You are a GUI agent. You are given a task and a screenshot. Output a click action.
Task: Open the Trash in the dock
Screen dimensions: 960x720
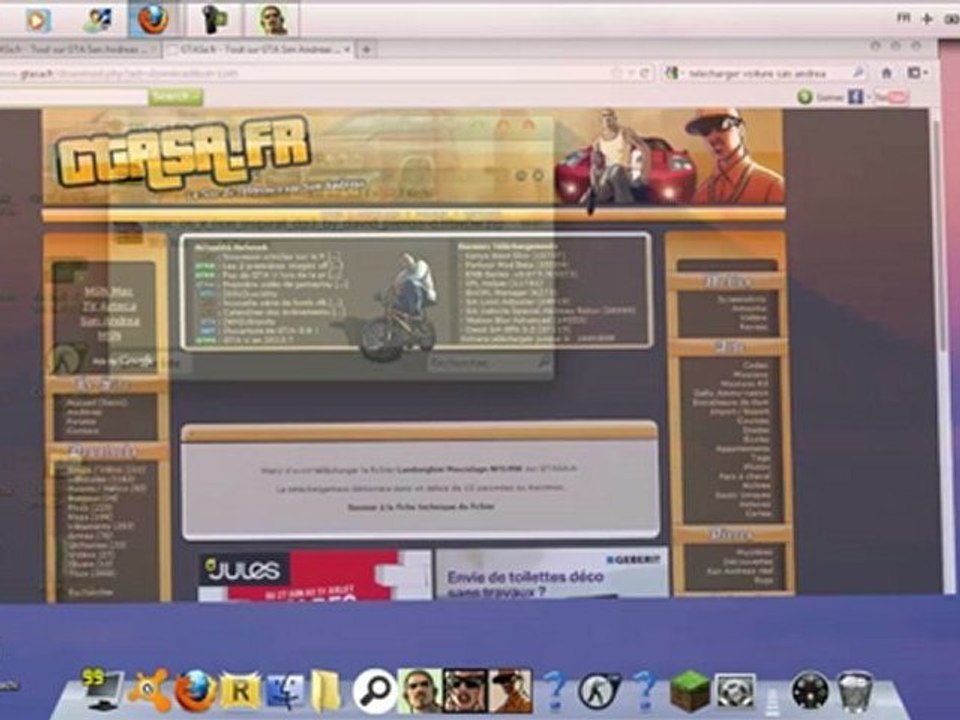(855, 691)
